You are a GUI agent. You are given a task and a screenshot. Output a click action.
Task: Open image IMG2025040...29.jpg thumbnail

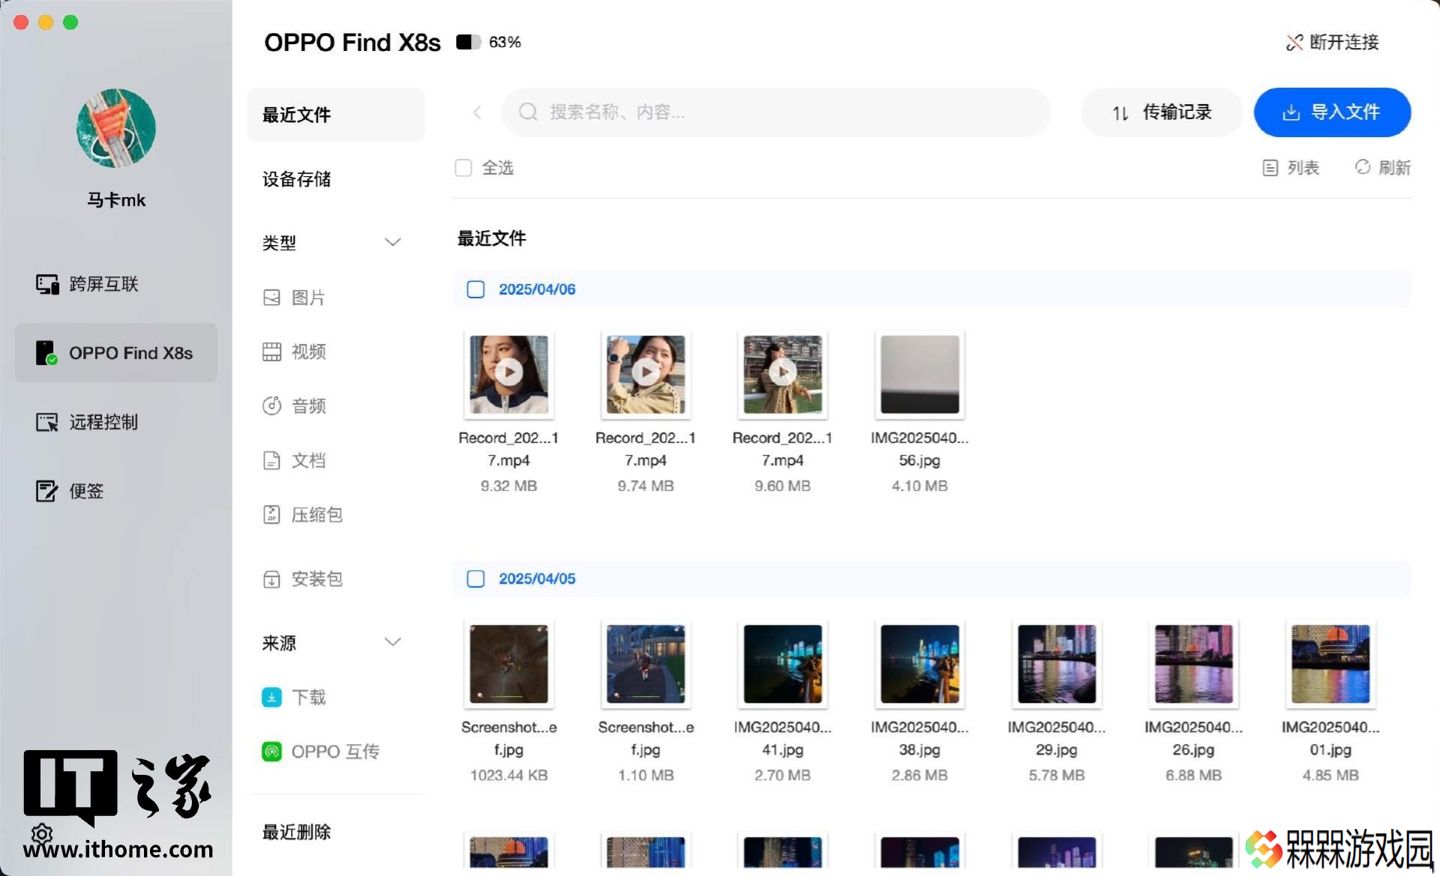point(1057,664)
